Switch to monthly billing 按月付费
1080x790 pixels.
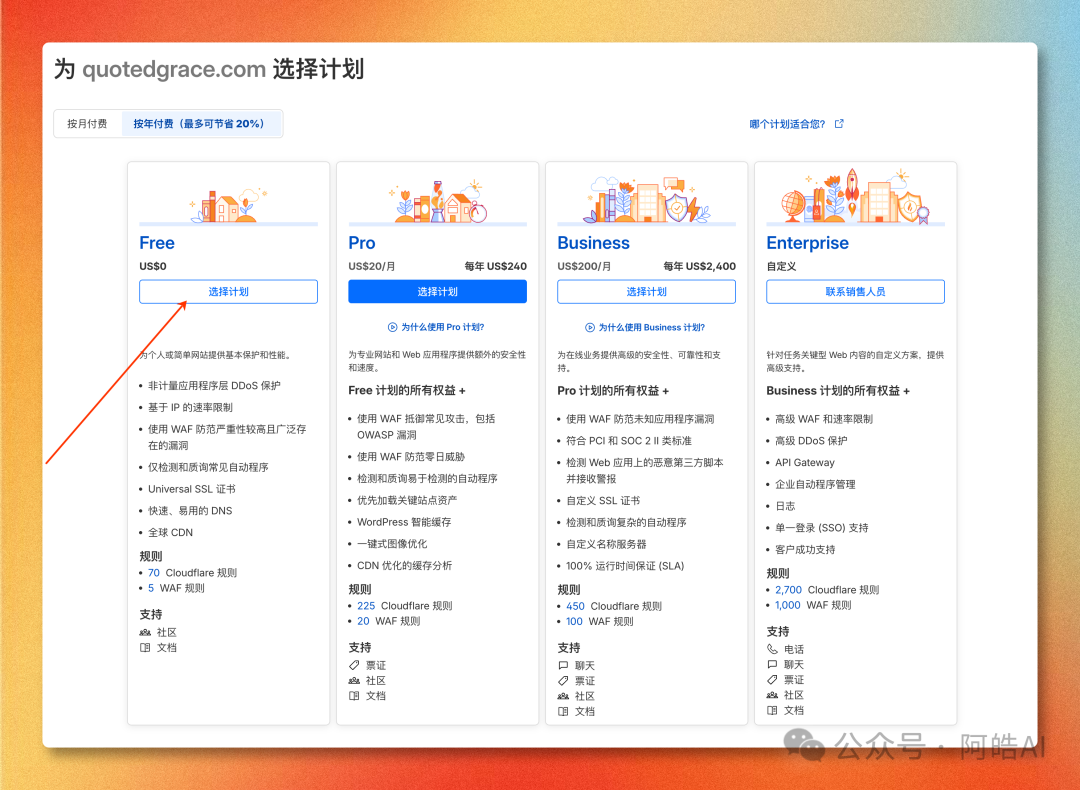pyautogui.click(x=87, y=124)
